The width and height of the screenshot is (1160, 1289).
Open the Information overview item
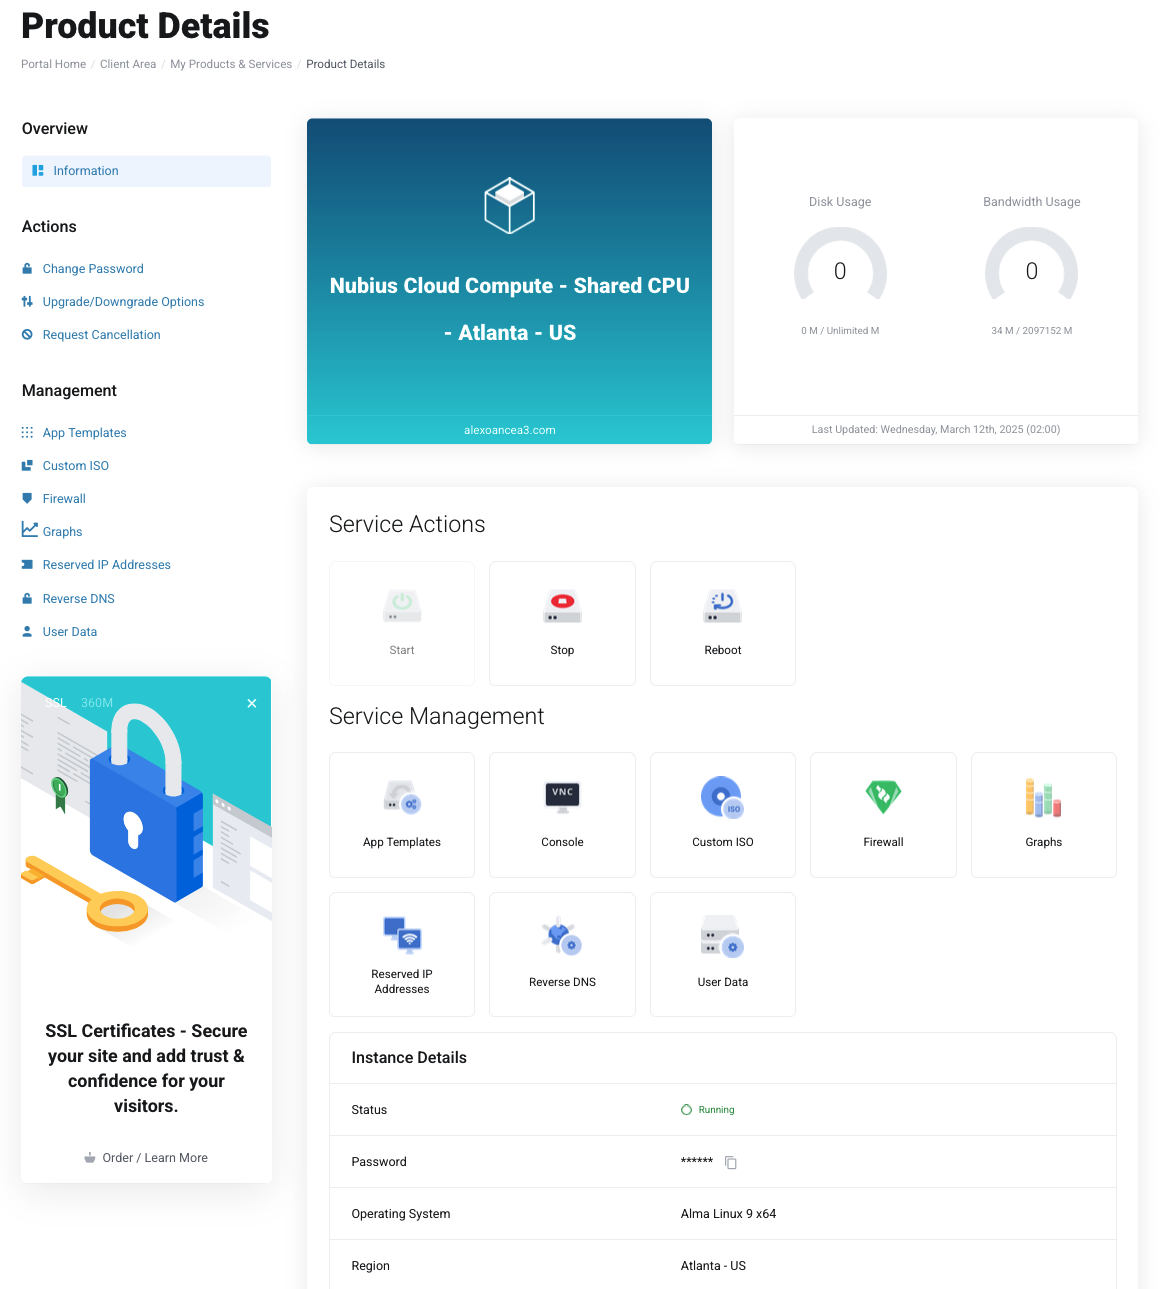coord(146,171)
